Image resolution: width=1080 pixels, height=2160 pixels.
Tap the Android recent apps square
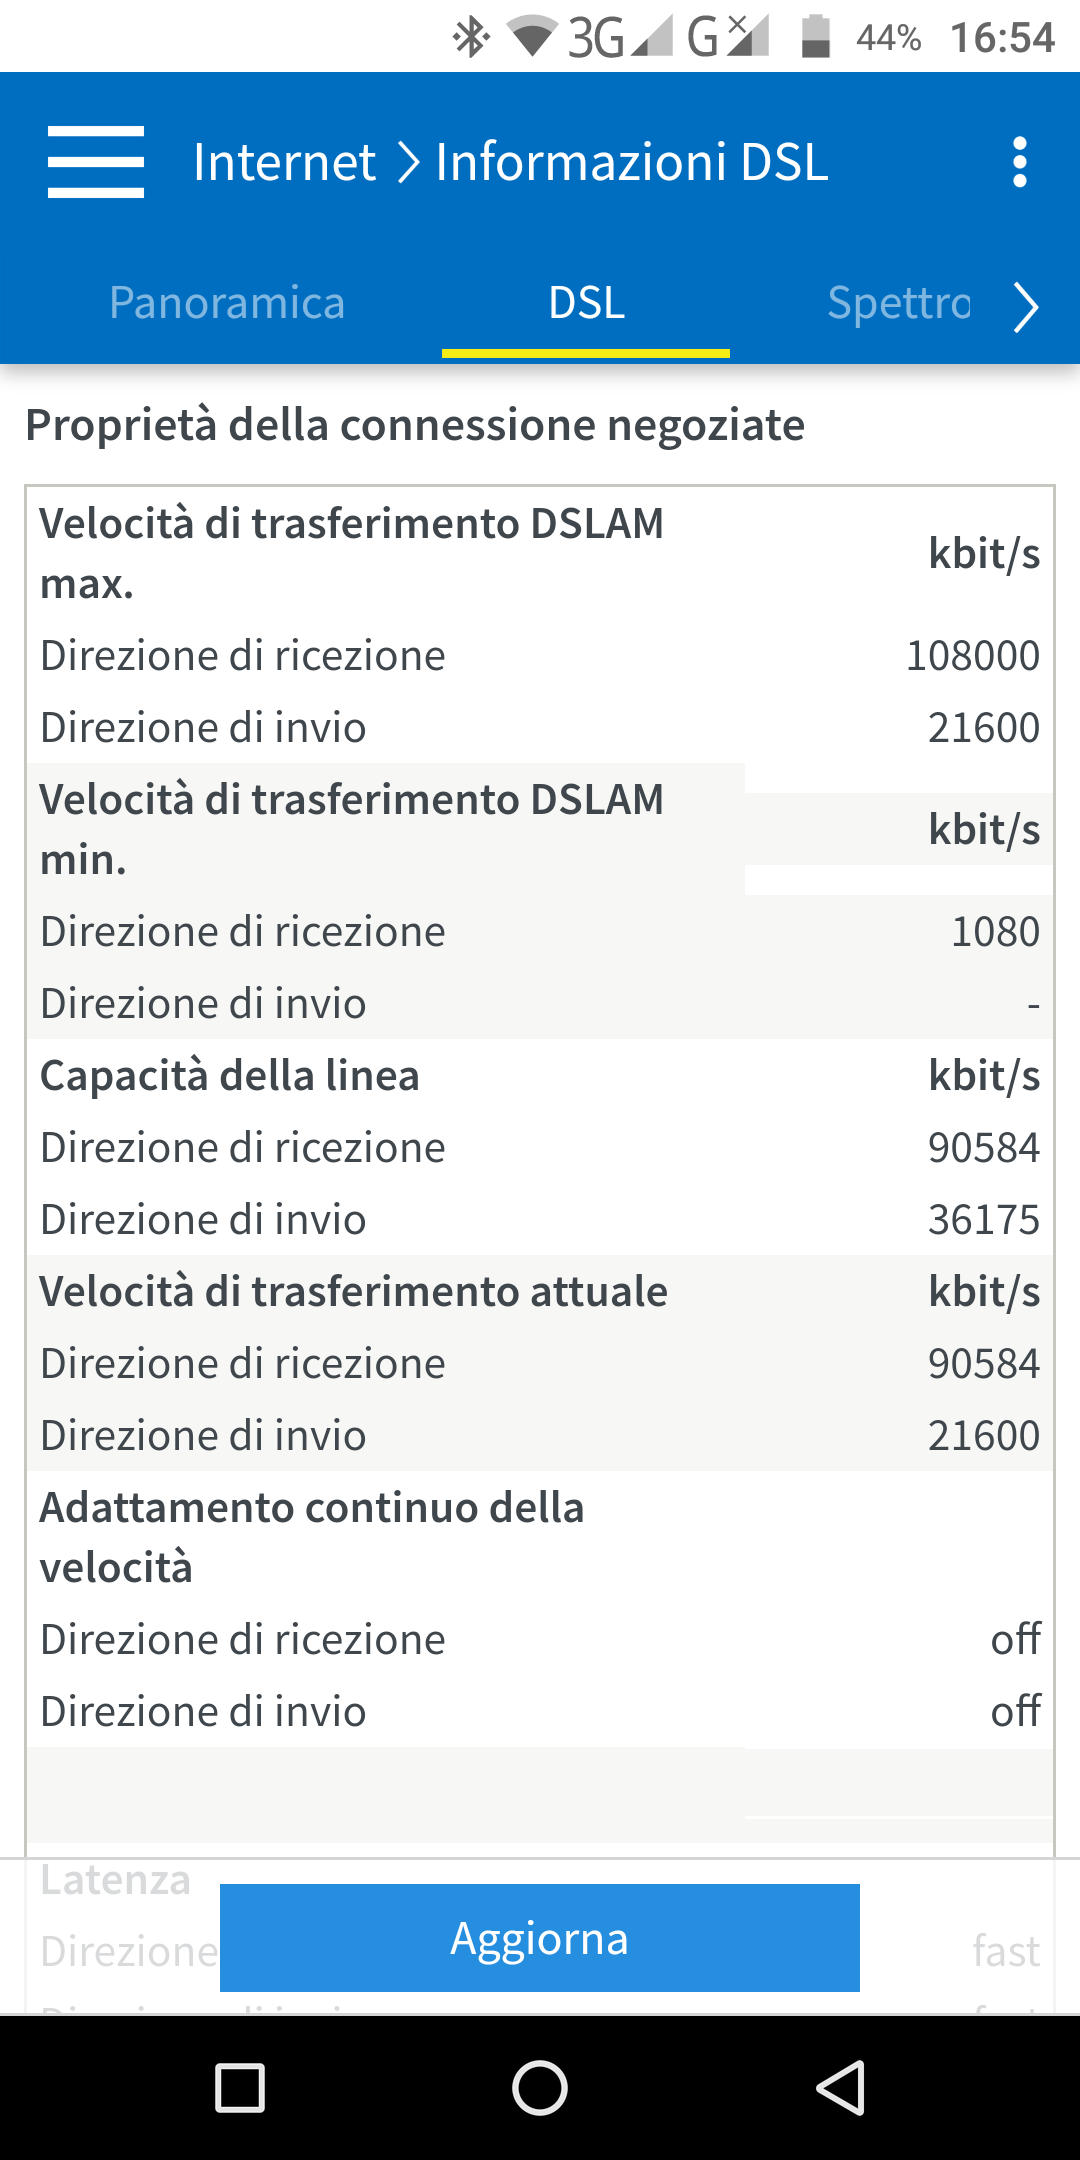[240, 2088]
